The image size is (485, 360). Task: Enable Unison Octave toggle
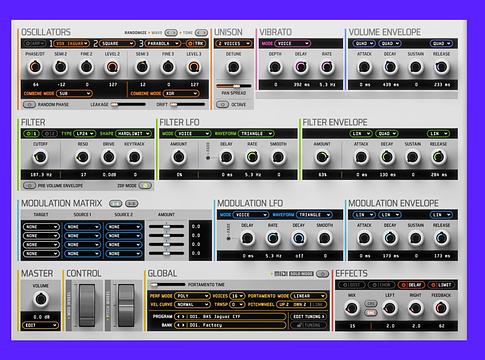click(x=222, y=105)
